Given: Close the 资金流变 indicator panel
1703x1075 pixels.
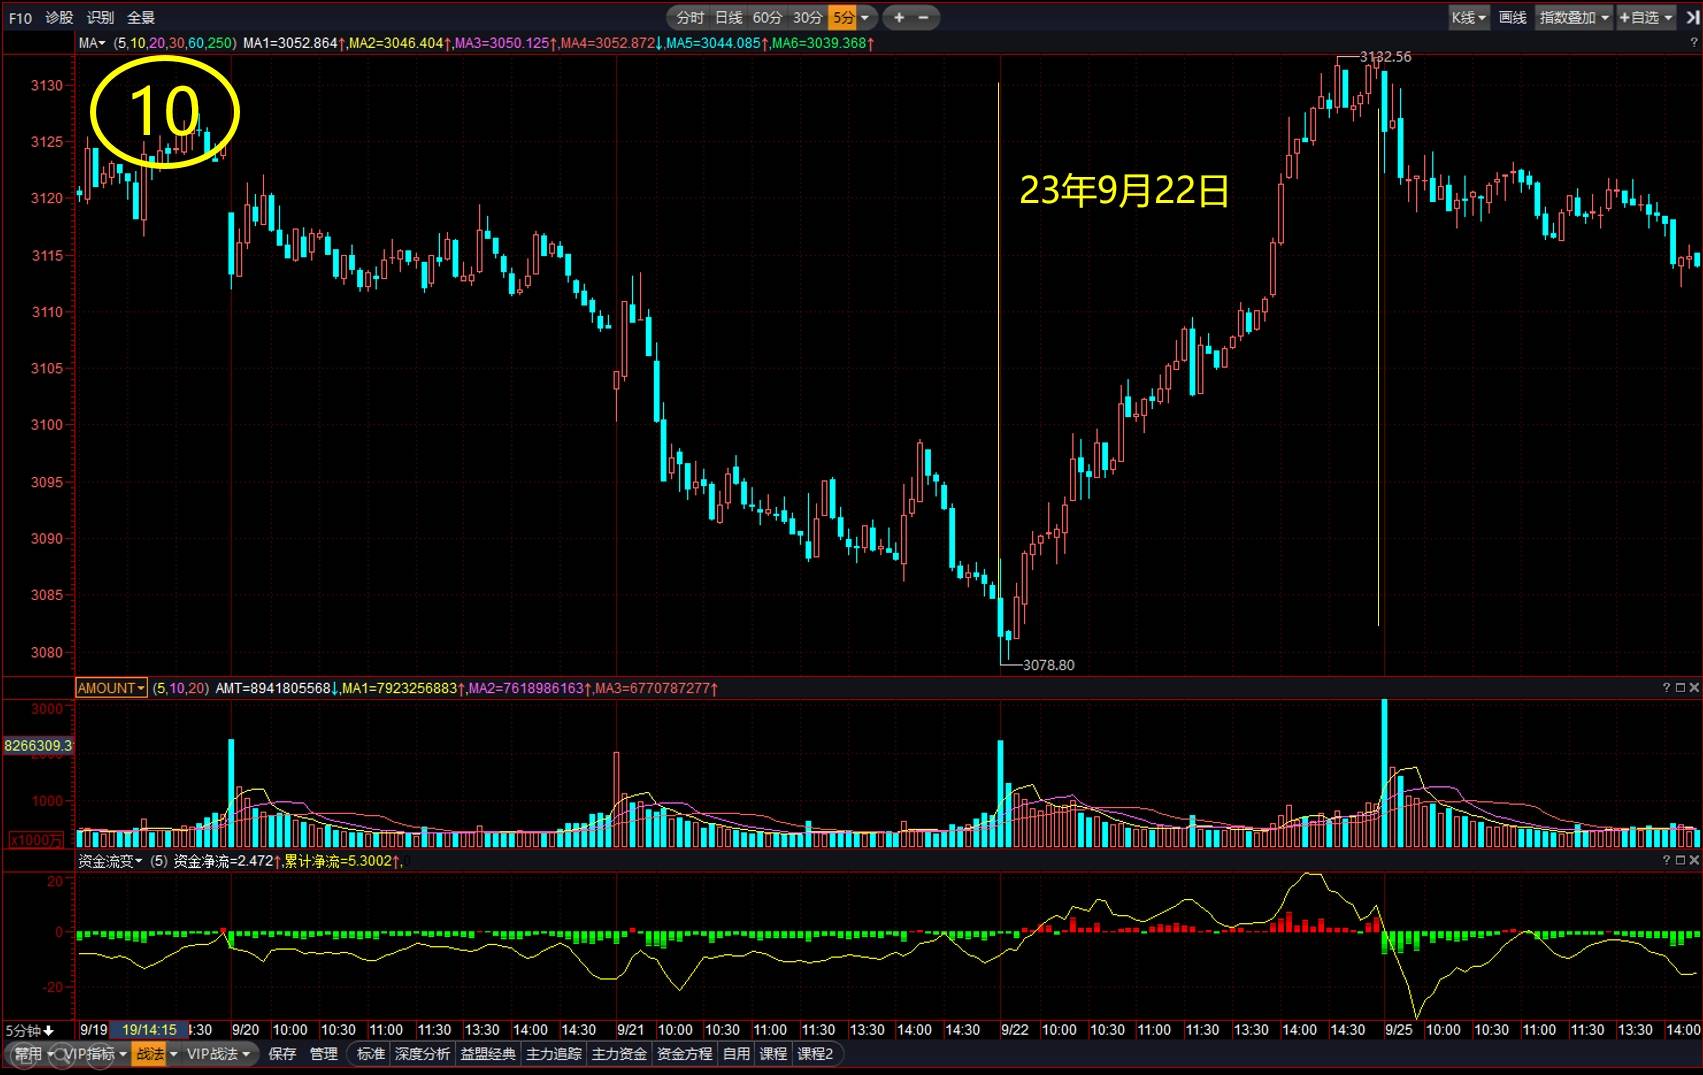Looking at the screenshot, I should (1694, 860).
